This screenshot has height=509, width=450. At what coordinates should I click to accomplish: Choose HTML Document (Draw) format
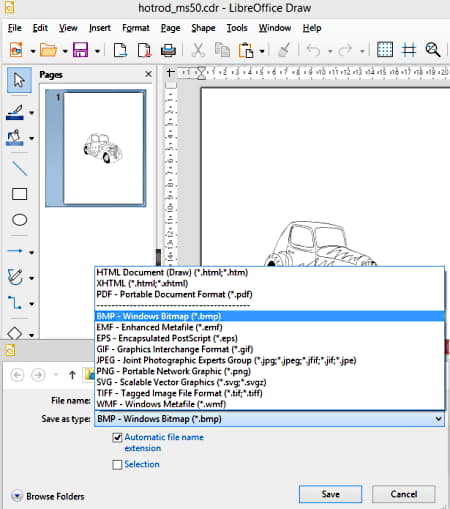269,272
